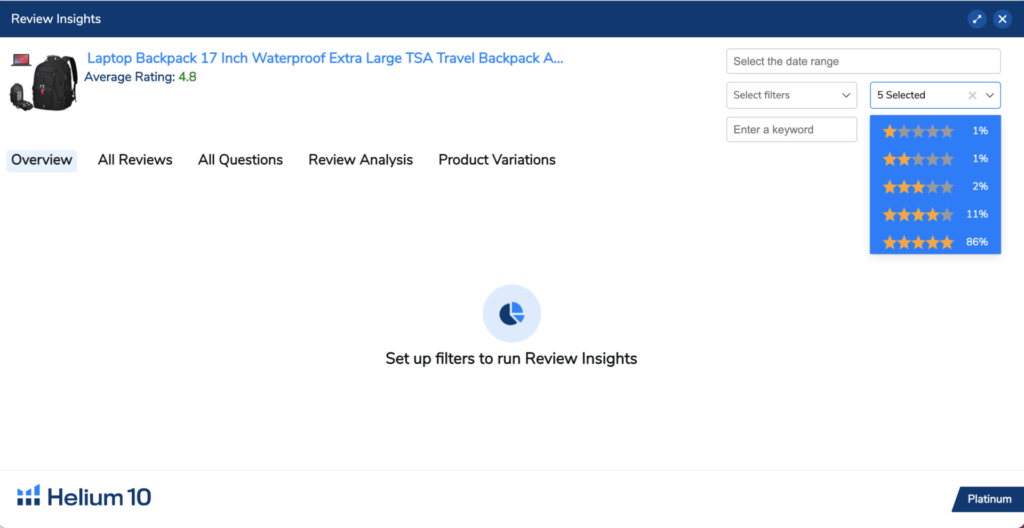Deselect the 4-star rating option
Screen dimensions: 1024x528
coord(935,214)
